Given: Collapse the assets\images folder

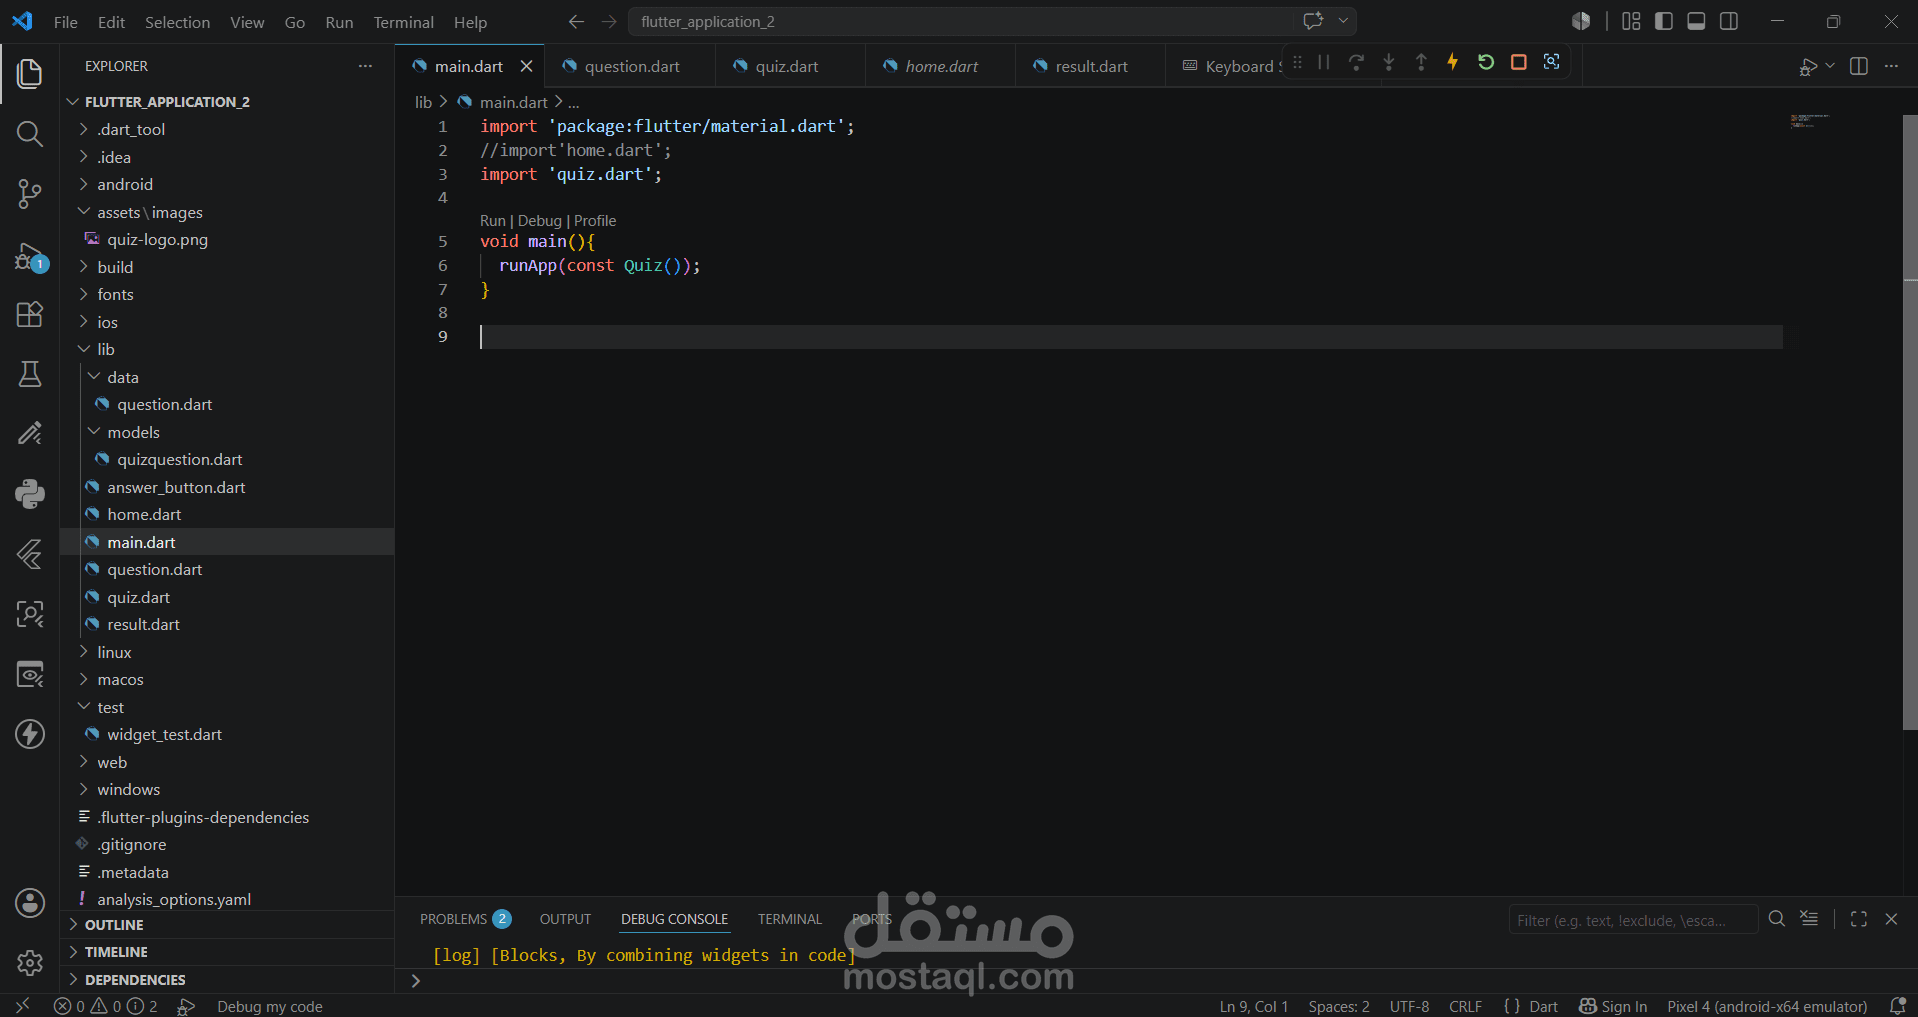Looking at the screenshot, I should [150, 212].
